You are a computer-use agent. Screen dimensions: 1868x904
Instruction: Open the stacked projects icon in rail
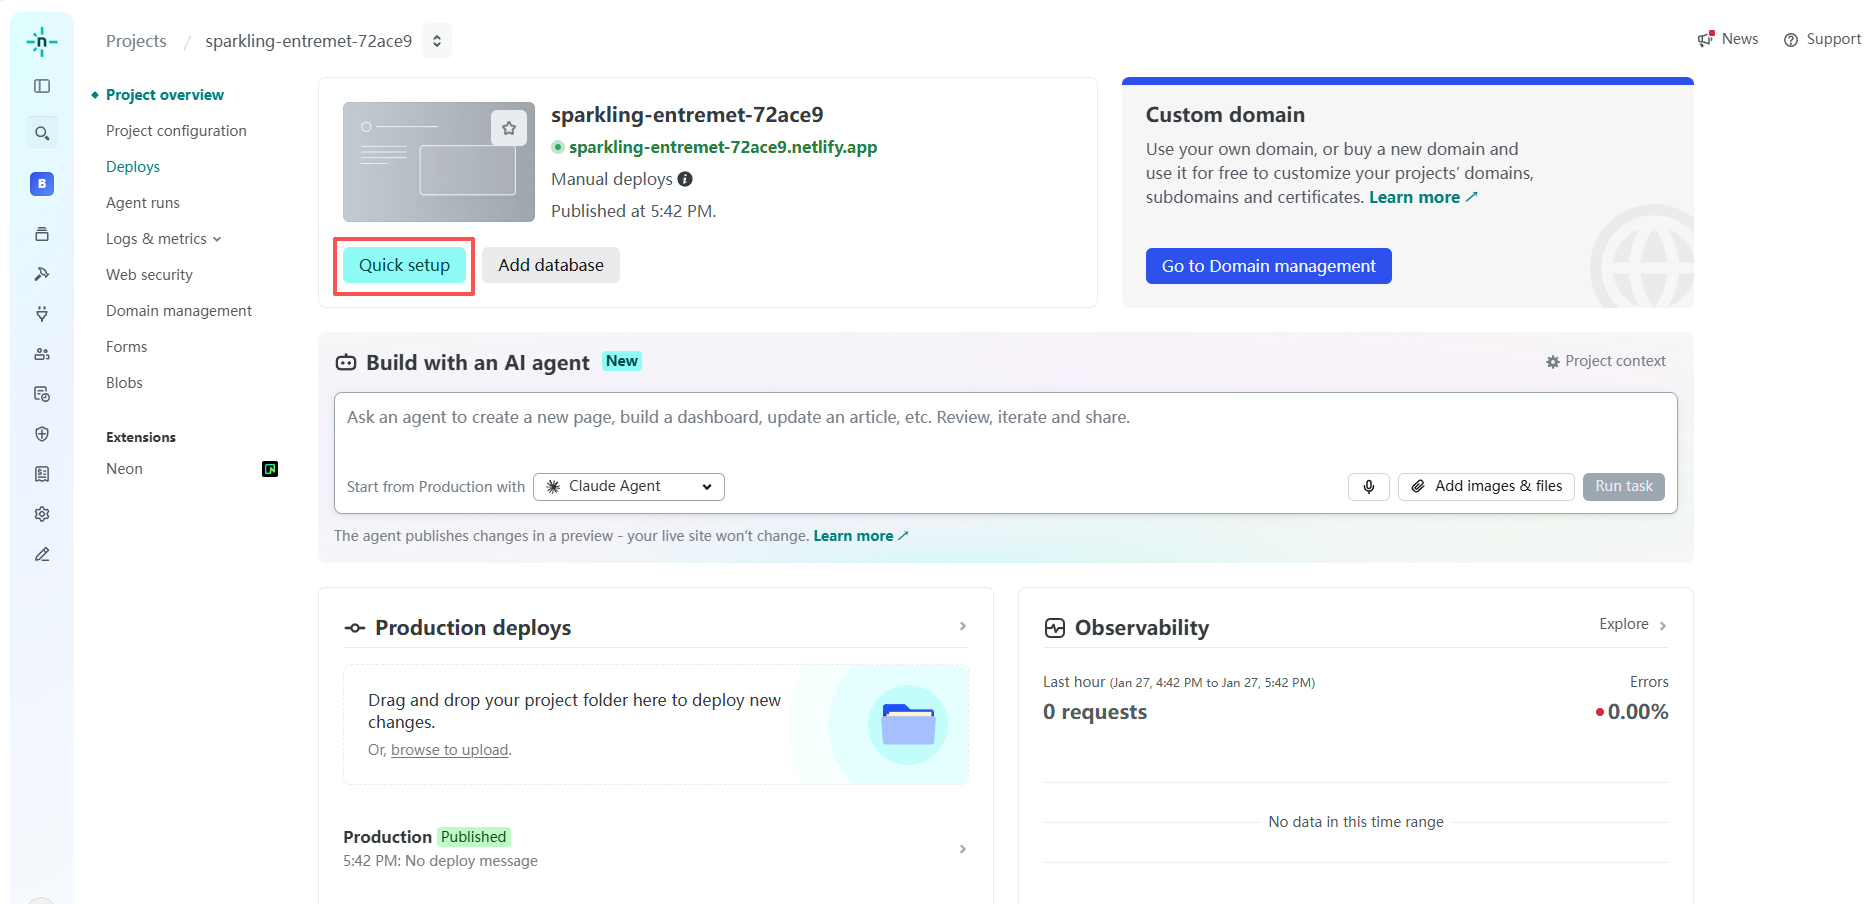42,234
